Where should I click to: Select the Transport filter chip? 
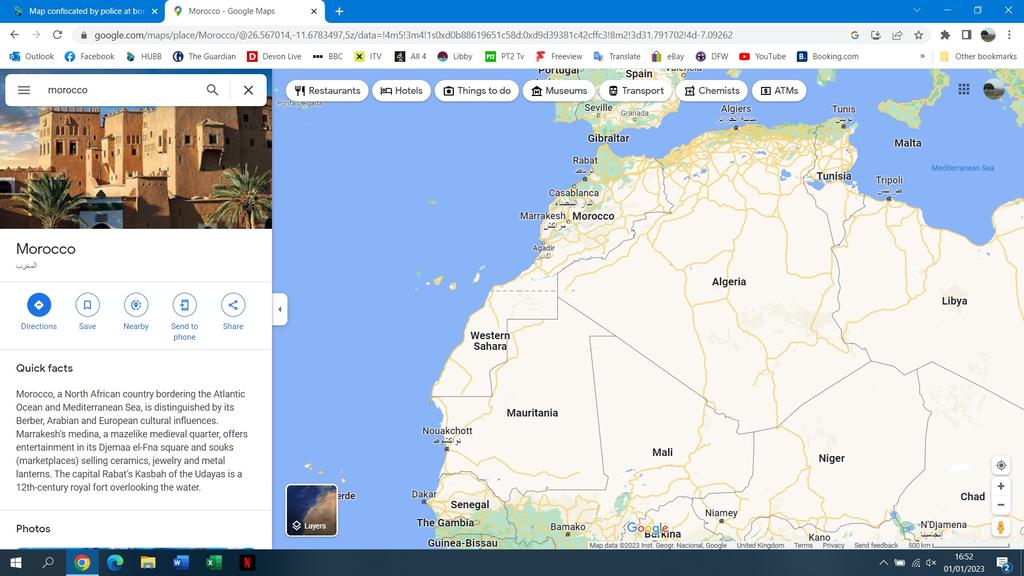(x=635, y=91)
